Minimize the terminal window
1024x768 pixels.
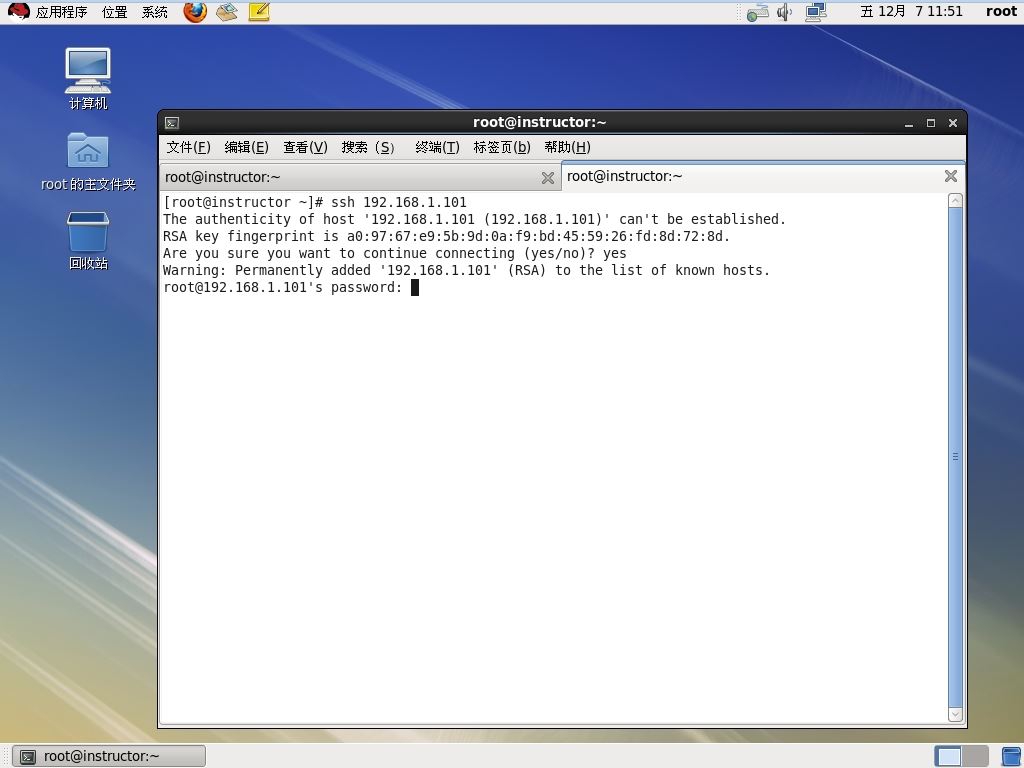pyautogui.click(x=908, y=123)
